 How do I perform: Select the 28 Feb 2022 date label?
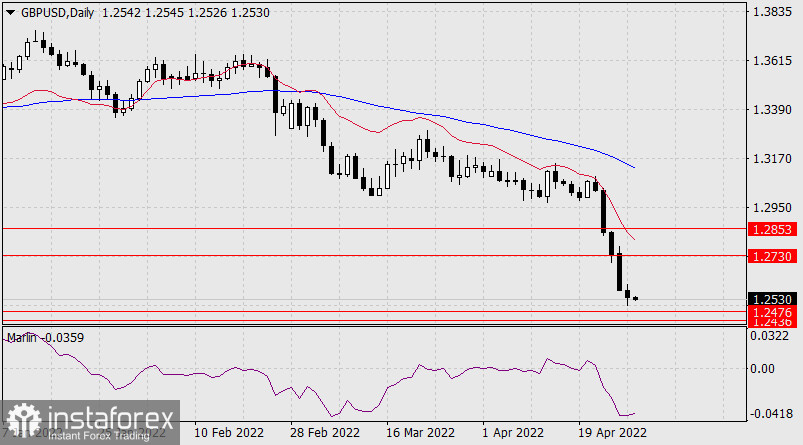point(325,433)
